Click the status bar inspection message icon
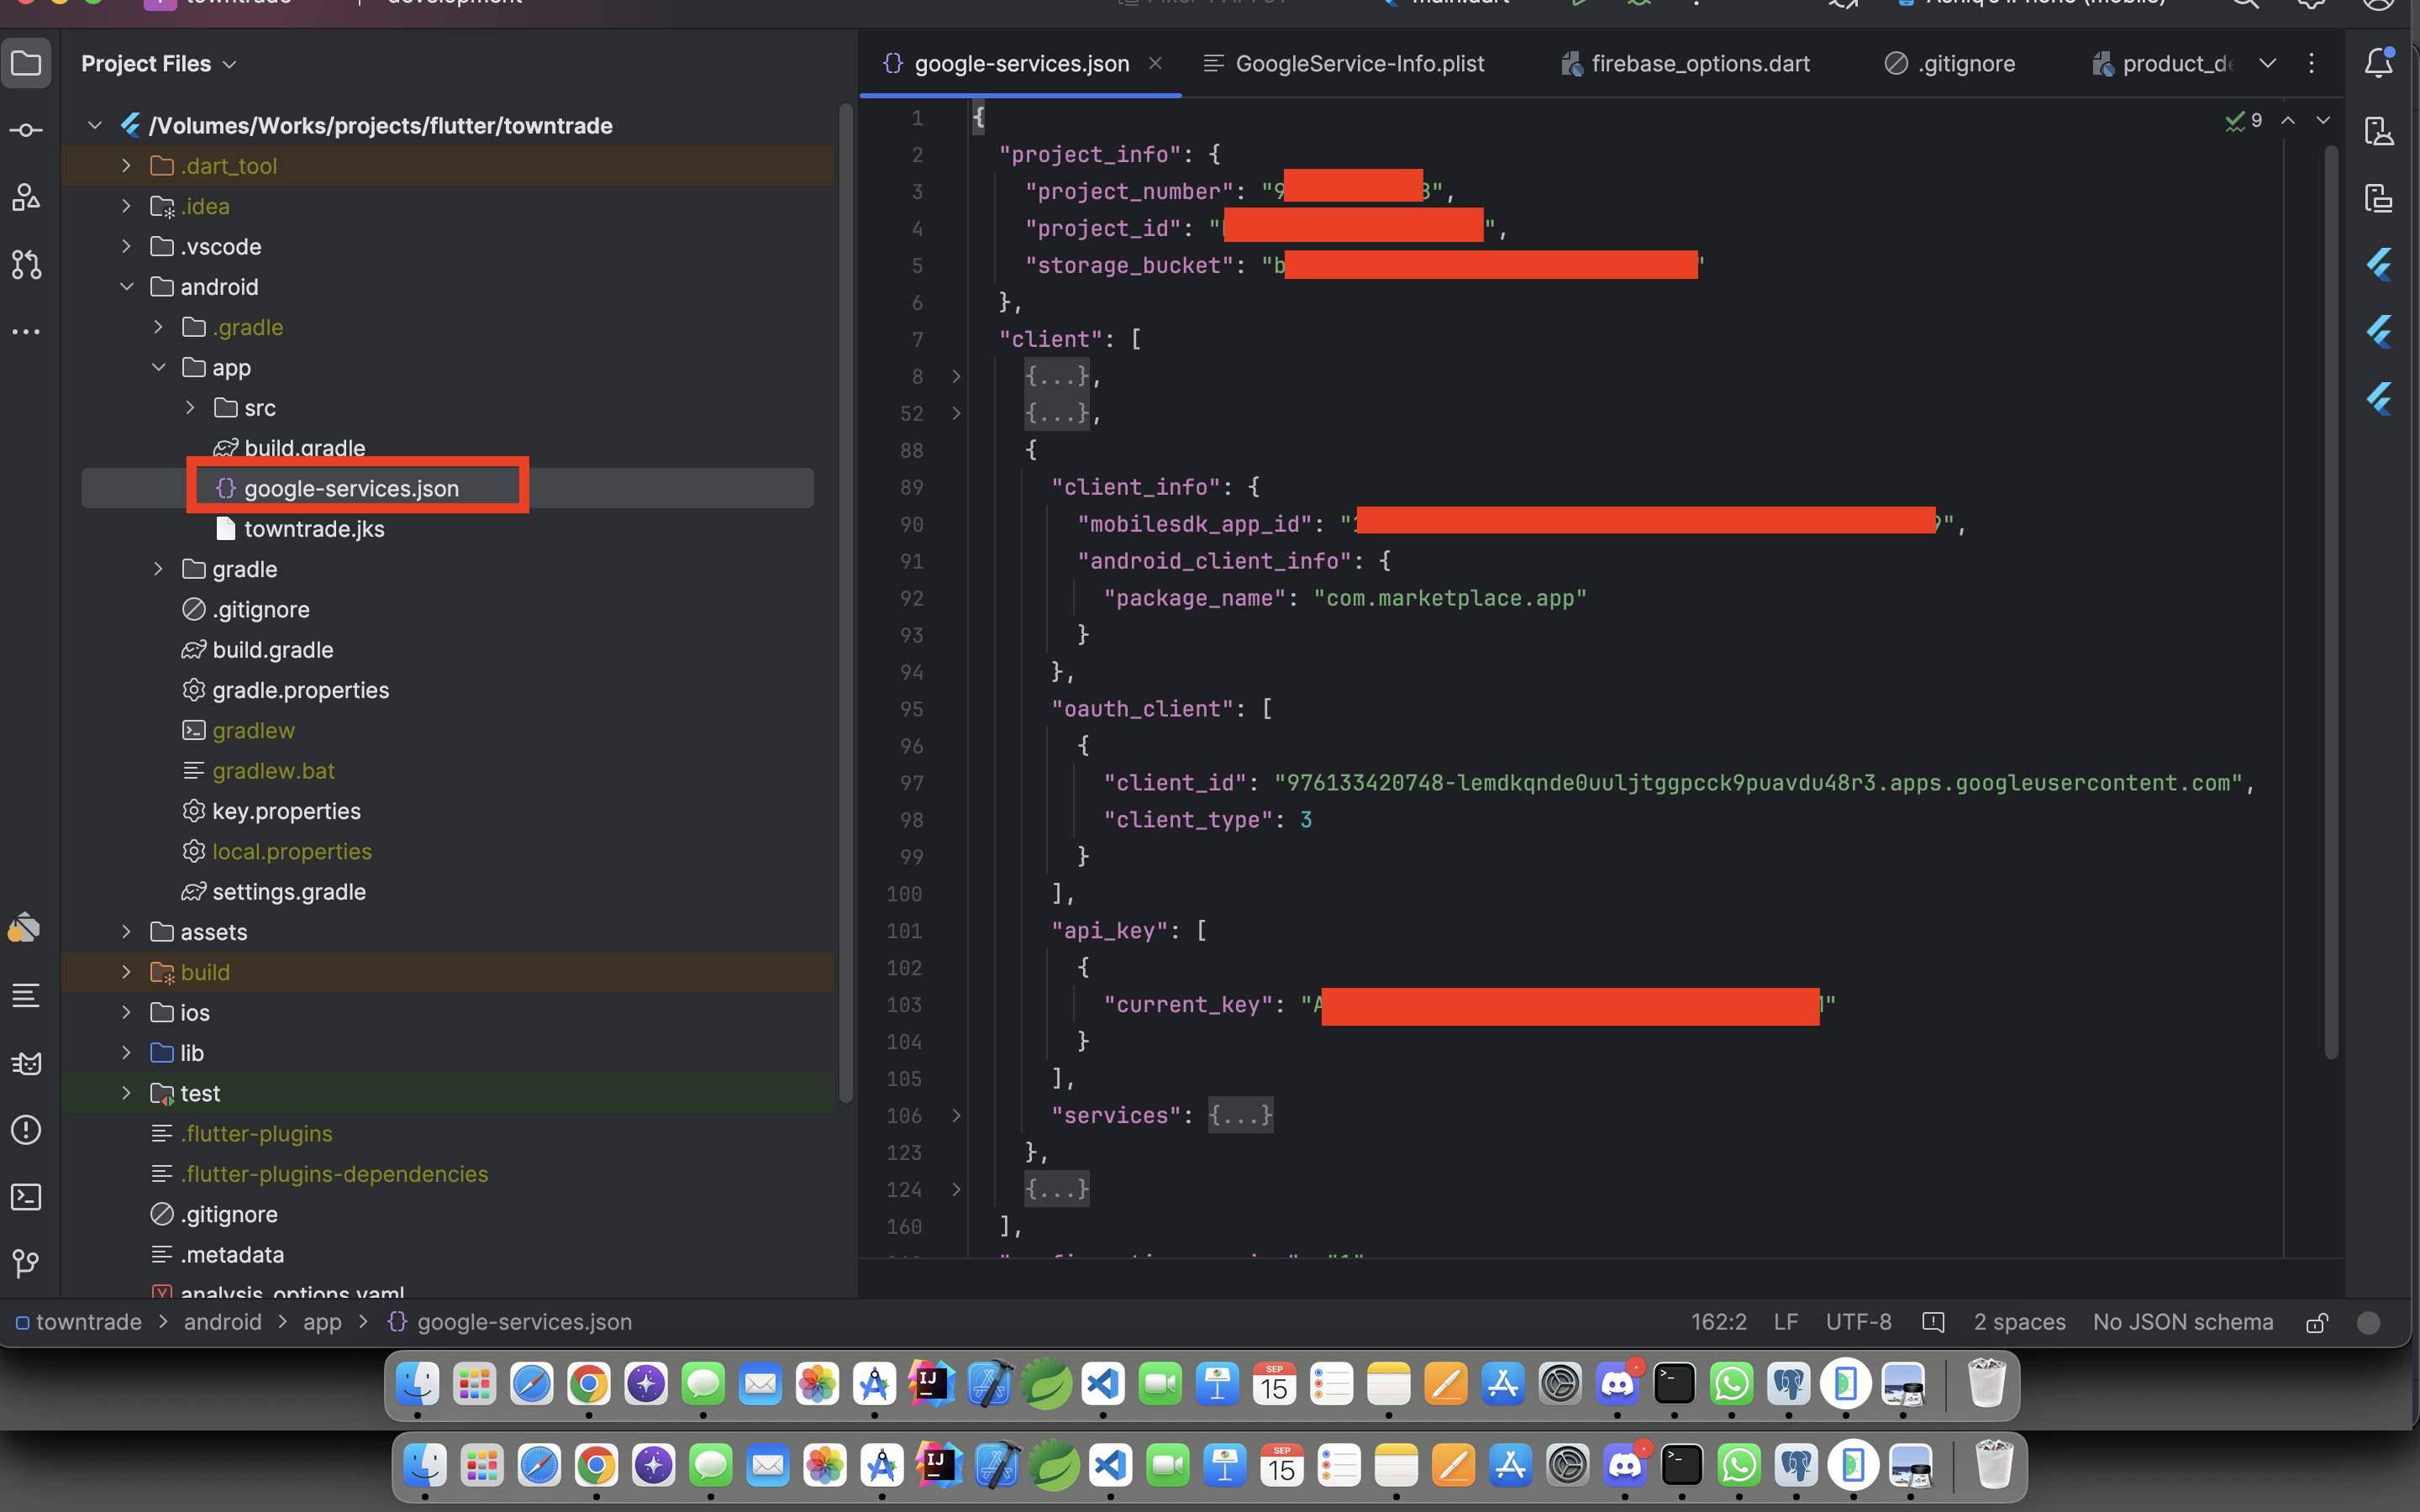Image resolution: width=2420 pixels, height=1512 pixels. [1933, 1322]
